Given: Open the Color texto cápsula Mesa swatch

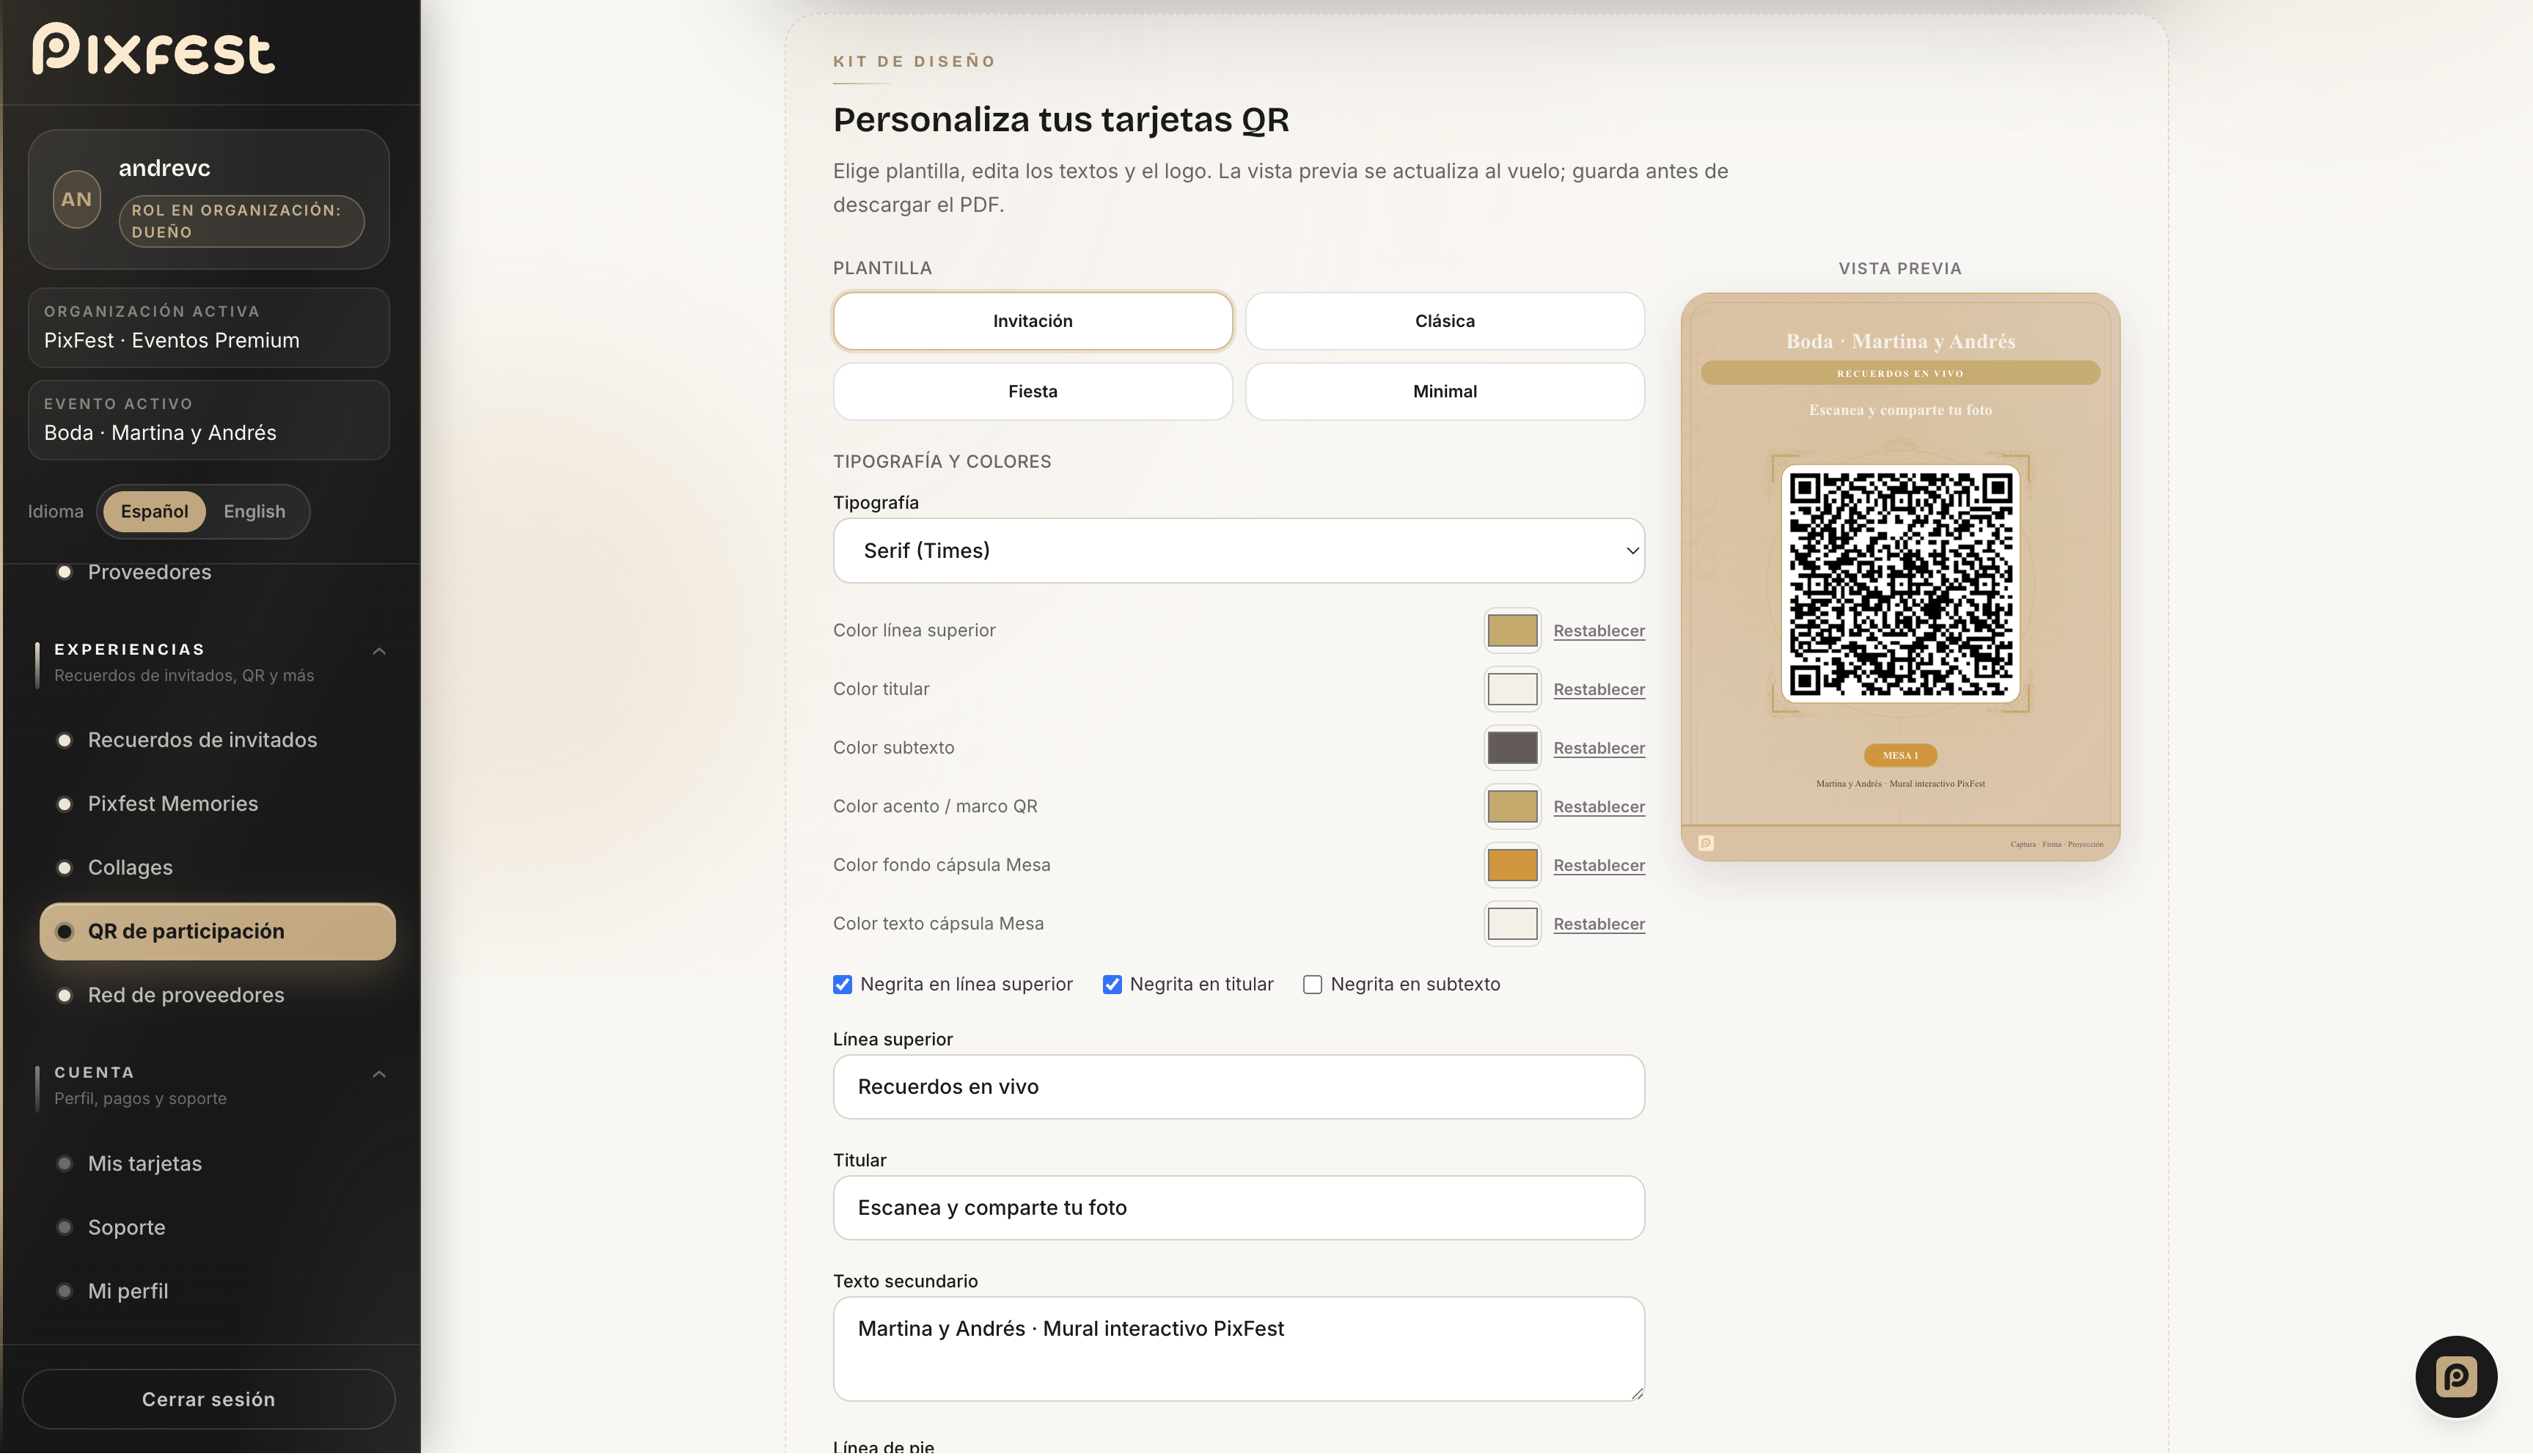Looking at the screenshot, I should (x=1512, y=924).
